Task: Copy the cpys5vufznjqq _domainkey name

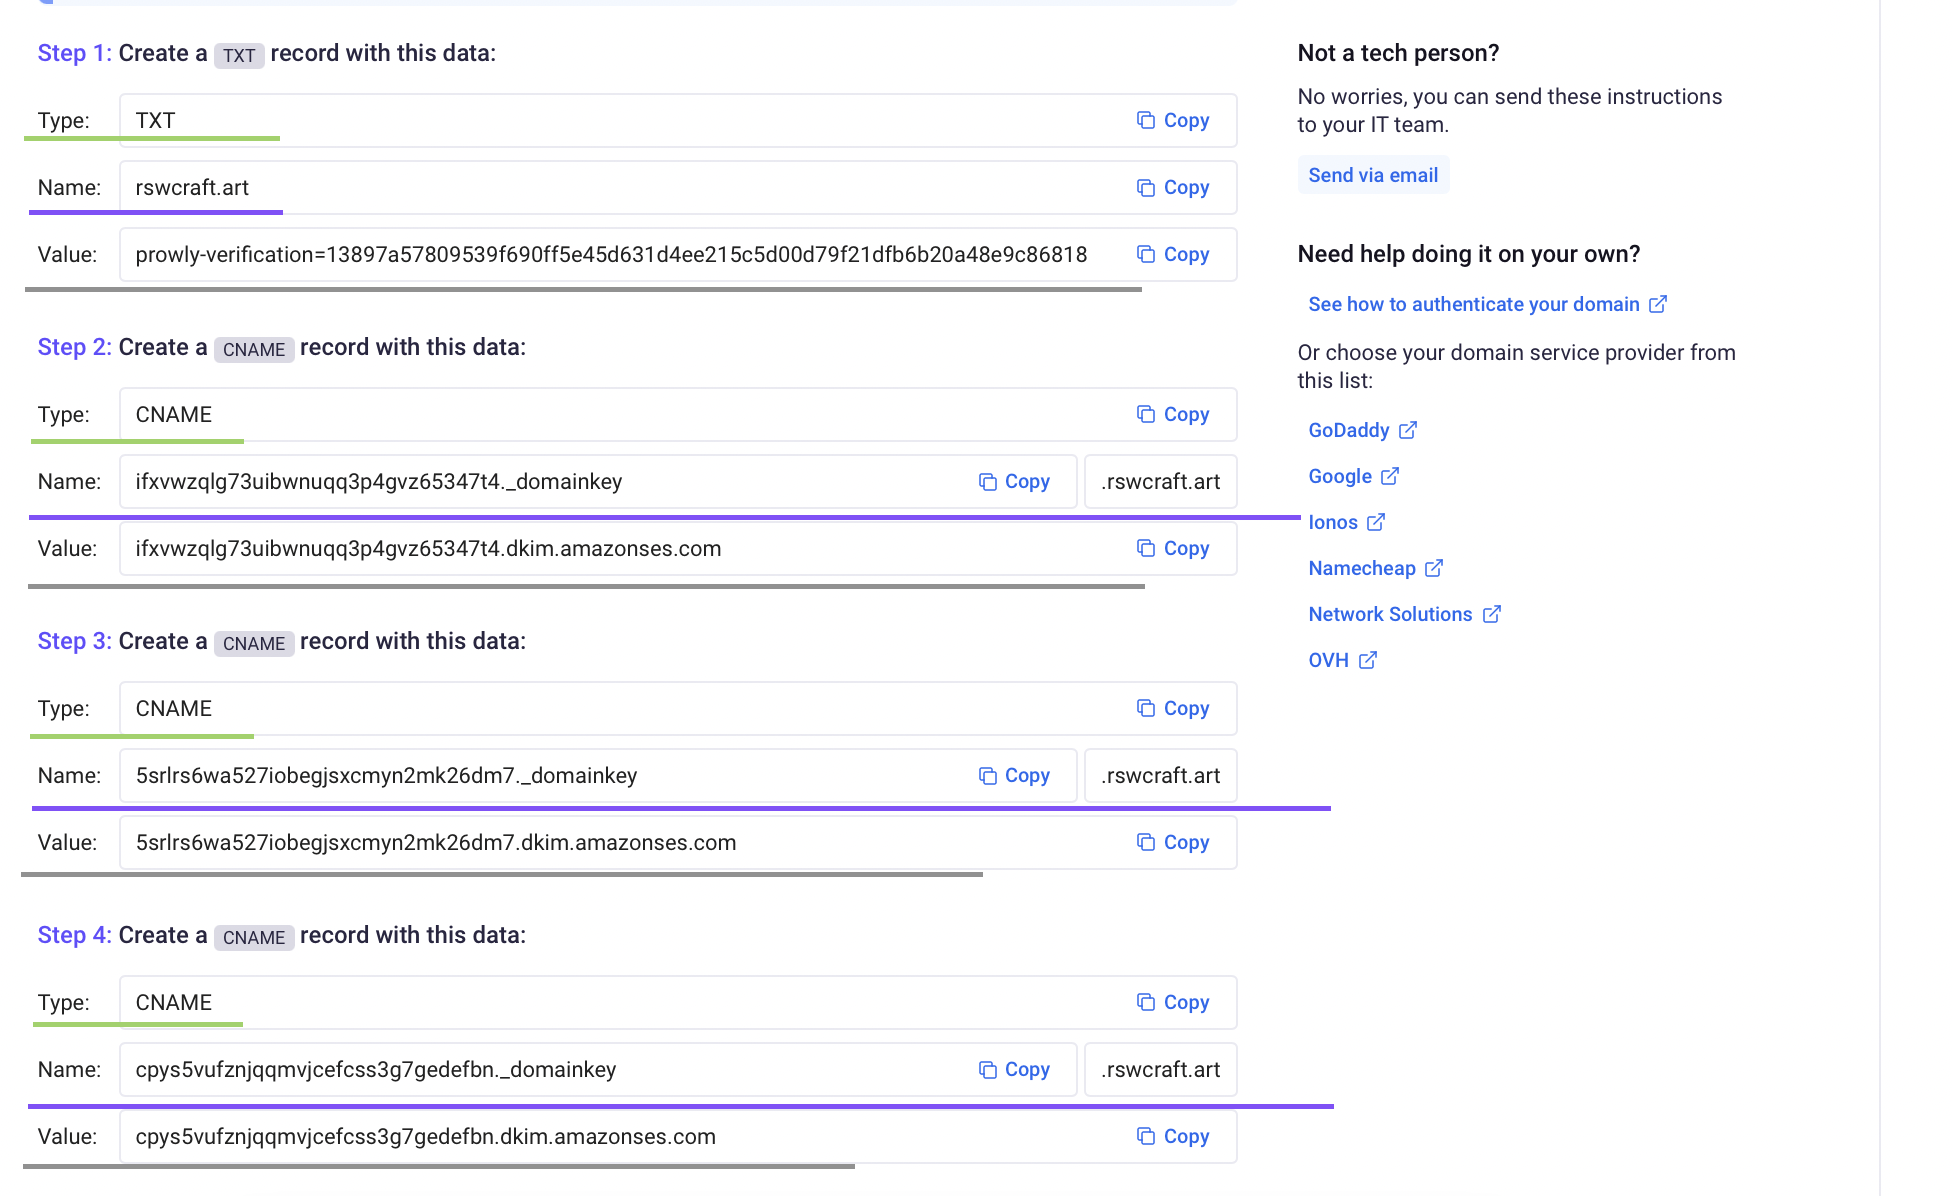Action: tap(1014, 1069)
